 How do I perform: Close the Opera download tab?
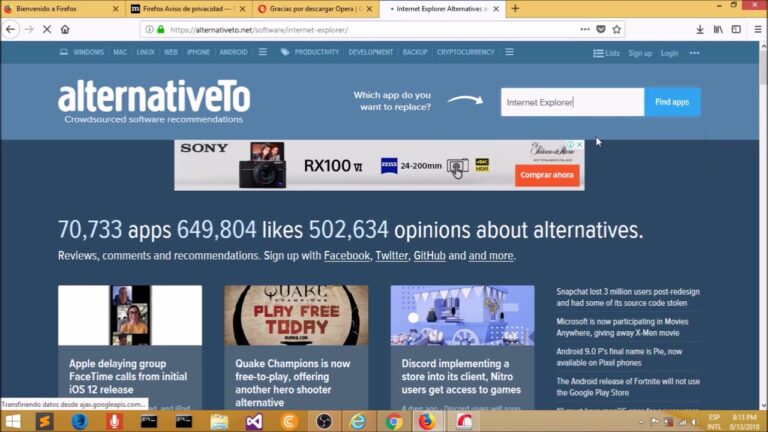pyautogui.click(x=369, y=9)
